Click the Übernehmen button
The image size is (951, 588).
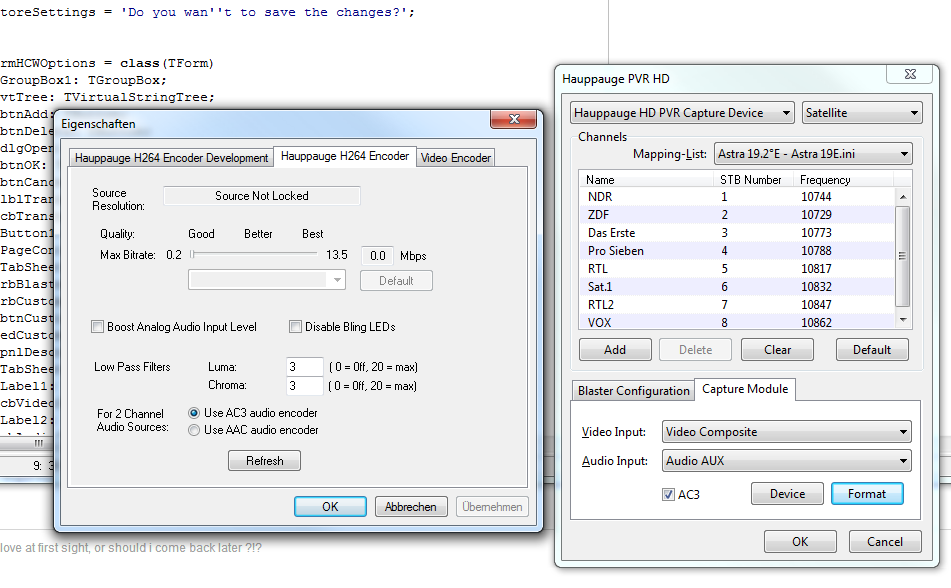pos(492,507)
